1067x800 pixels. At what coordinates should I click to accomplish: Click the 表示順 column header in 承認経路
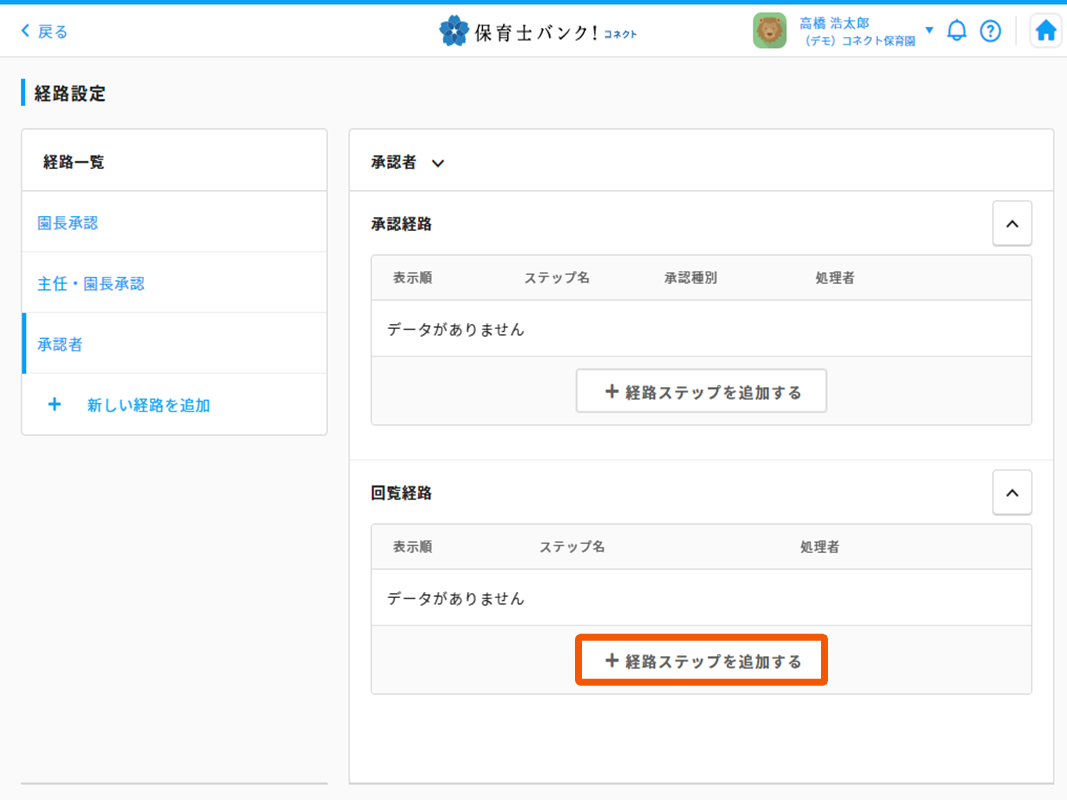(412, 278)
